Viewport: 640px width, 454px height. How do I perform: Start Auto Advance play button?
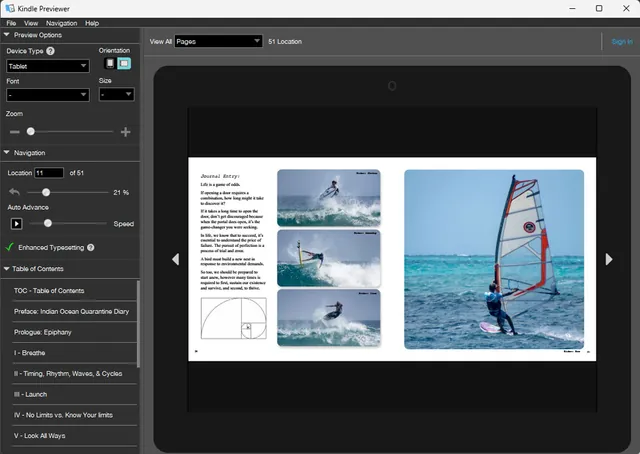[x=16, y=224]
